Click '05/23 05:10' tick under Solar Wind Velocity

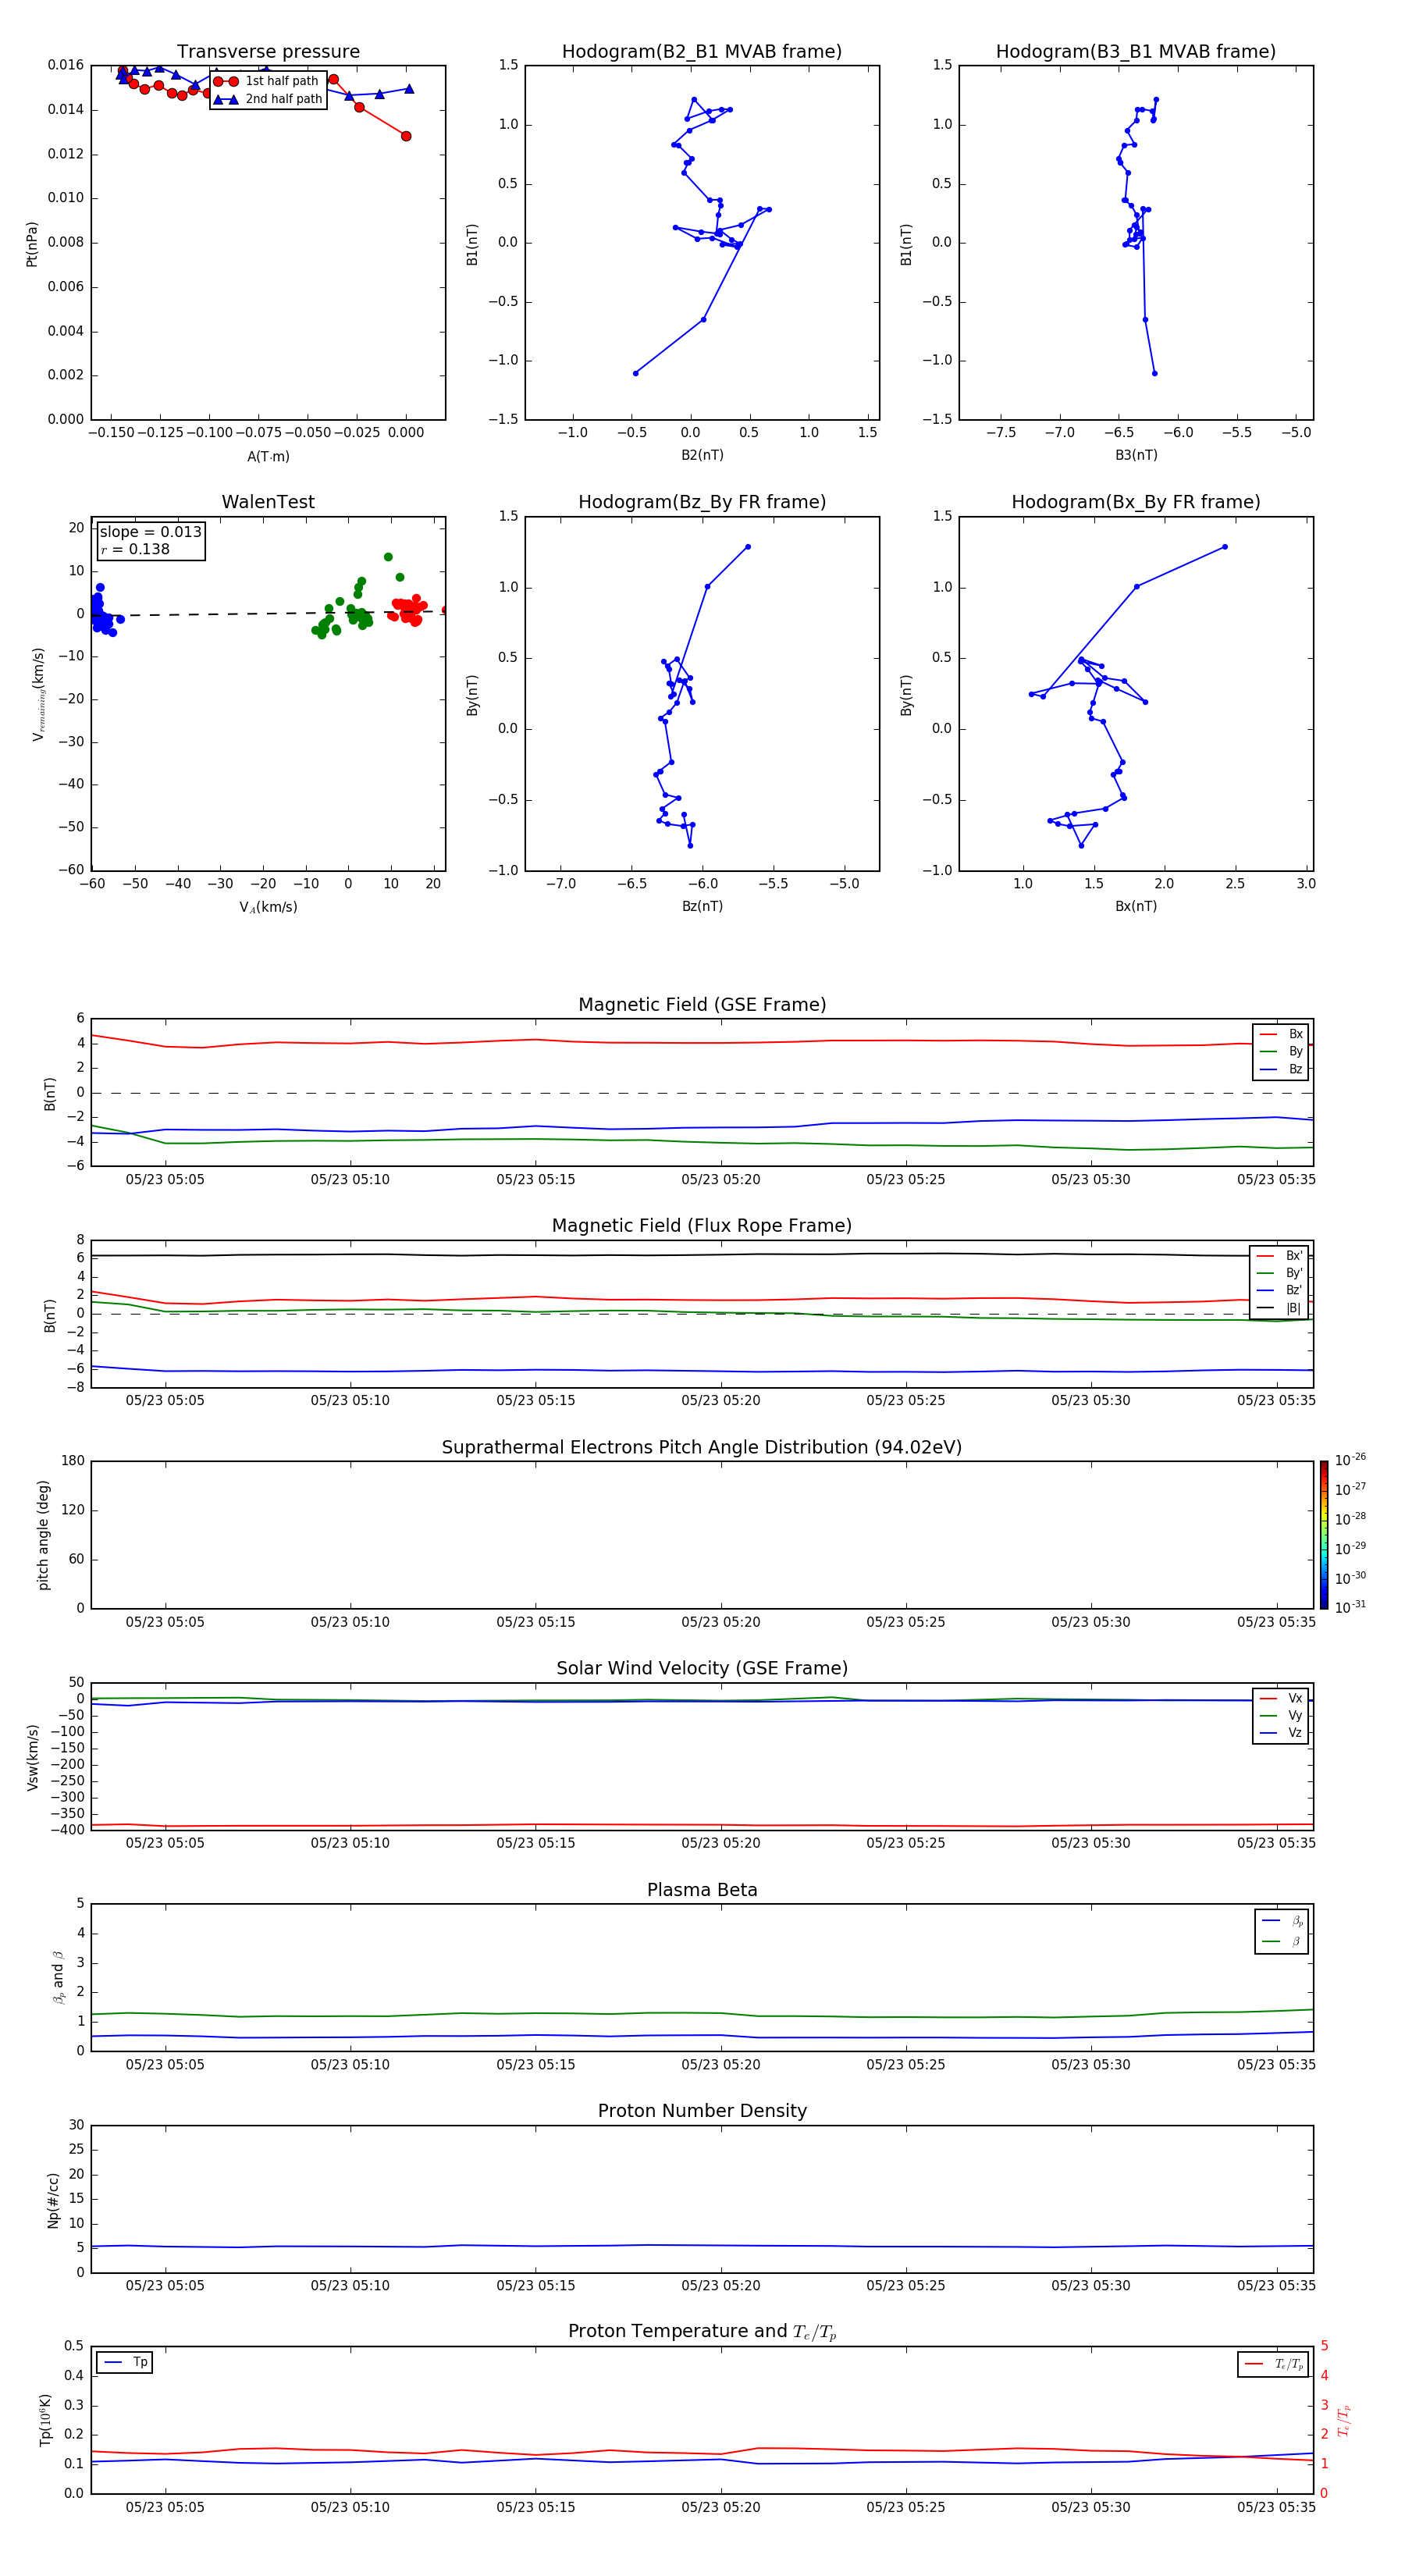pos(350,1844)
